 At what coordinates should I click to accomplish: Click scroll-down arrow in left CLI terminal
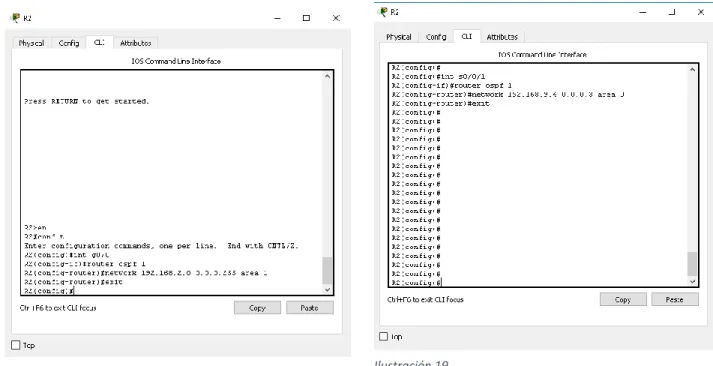tap(327, 290)
